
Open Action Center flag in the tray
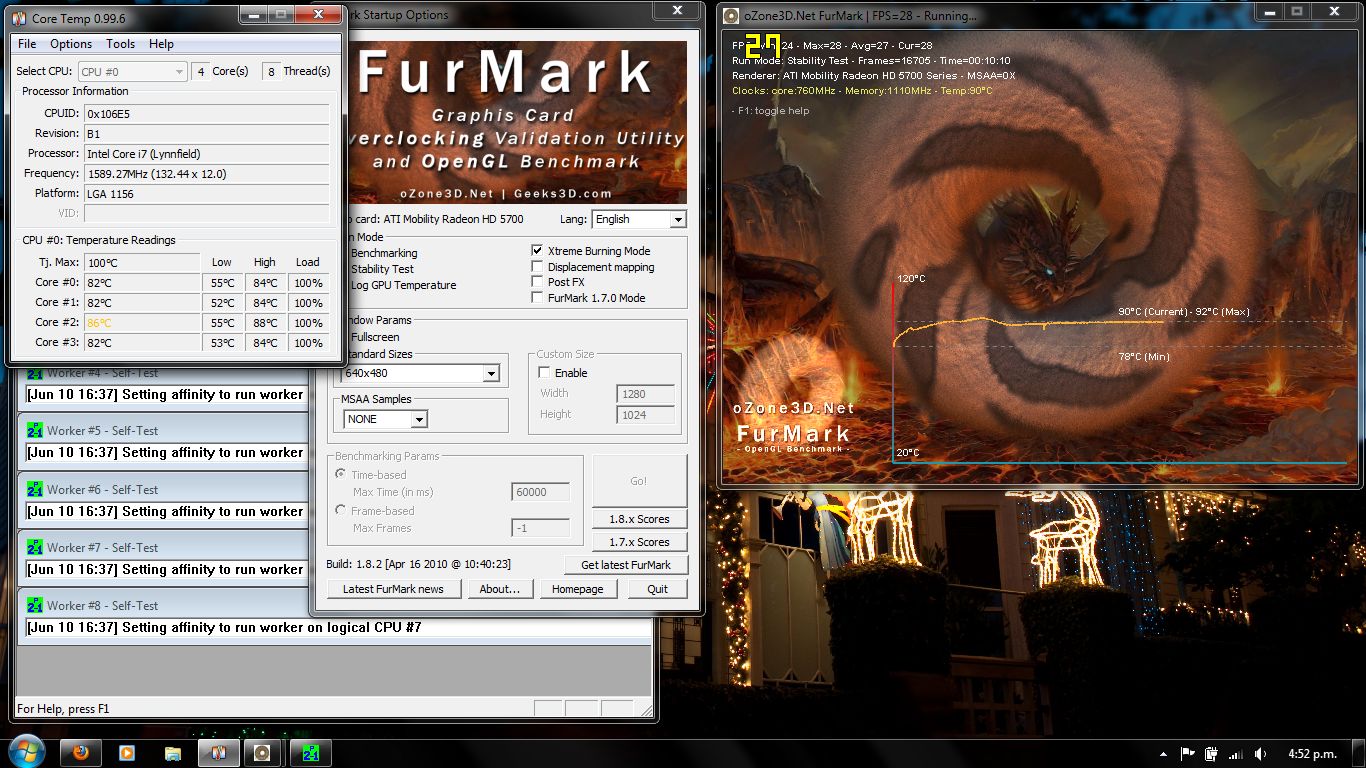tap(1187, 754)
